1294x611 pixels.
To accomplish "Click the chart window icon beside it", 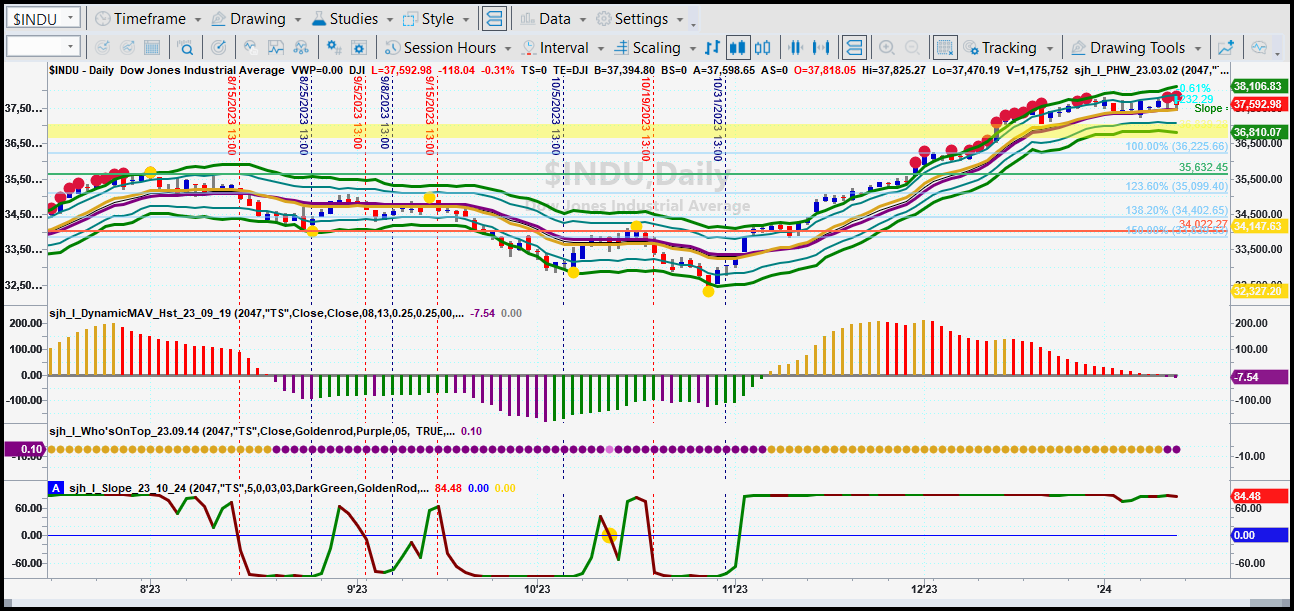I will [275, 47].
